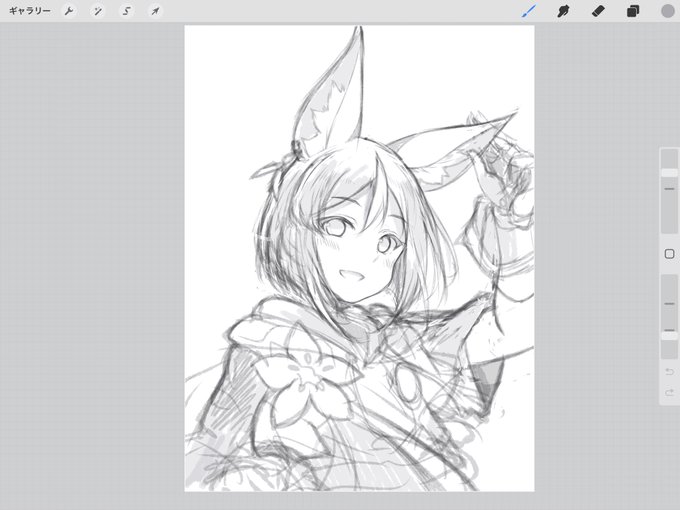Undo the last stroke with the sidebar arrow
This screenshot has height=510, width=680.
[669, 372]
